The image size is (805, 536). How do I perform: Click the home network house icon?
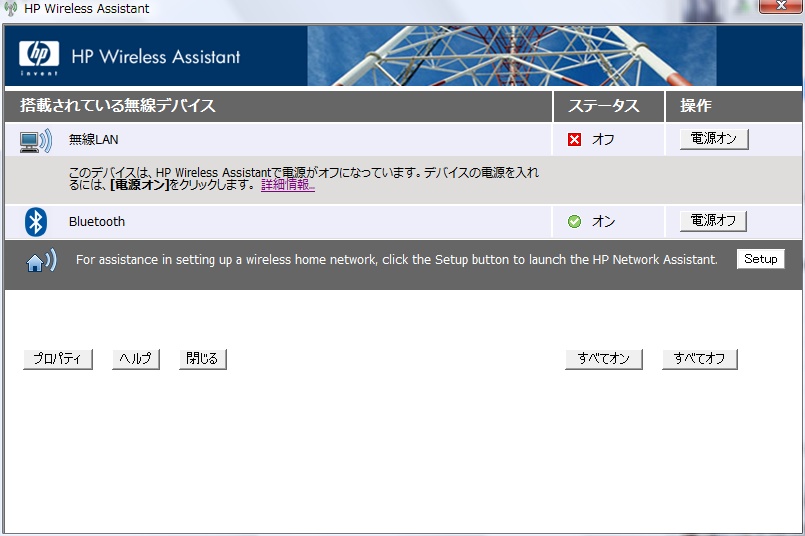[41, 260]
